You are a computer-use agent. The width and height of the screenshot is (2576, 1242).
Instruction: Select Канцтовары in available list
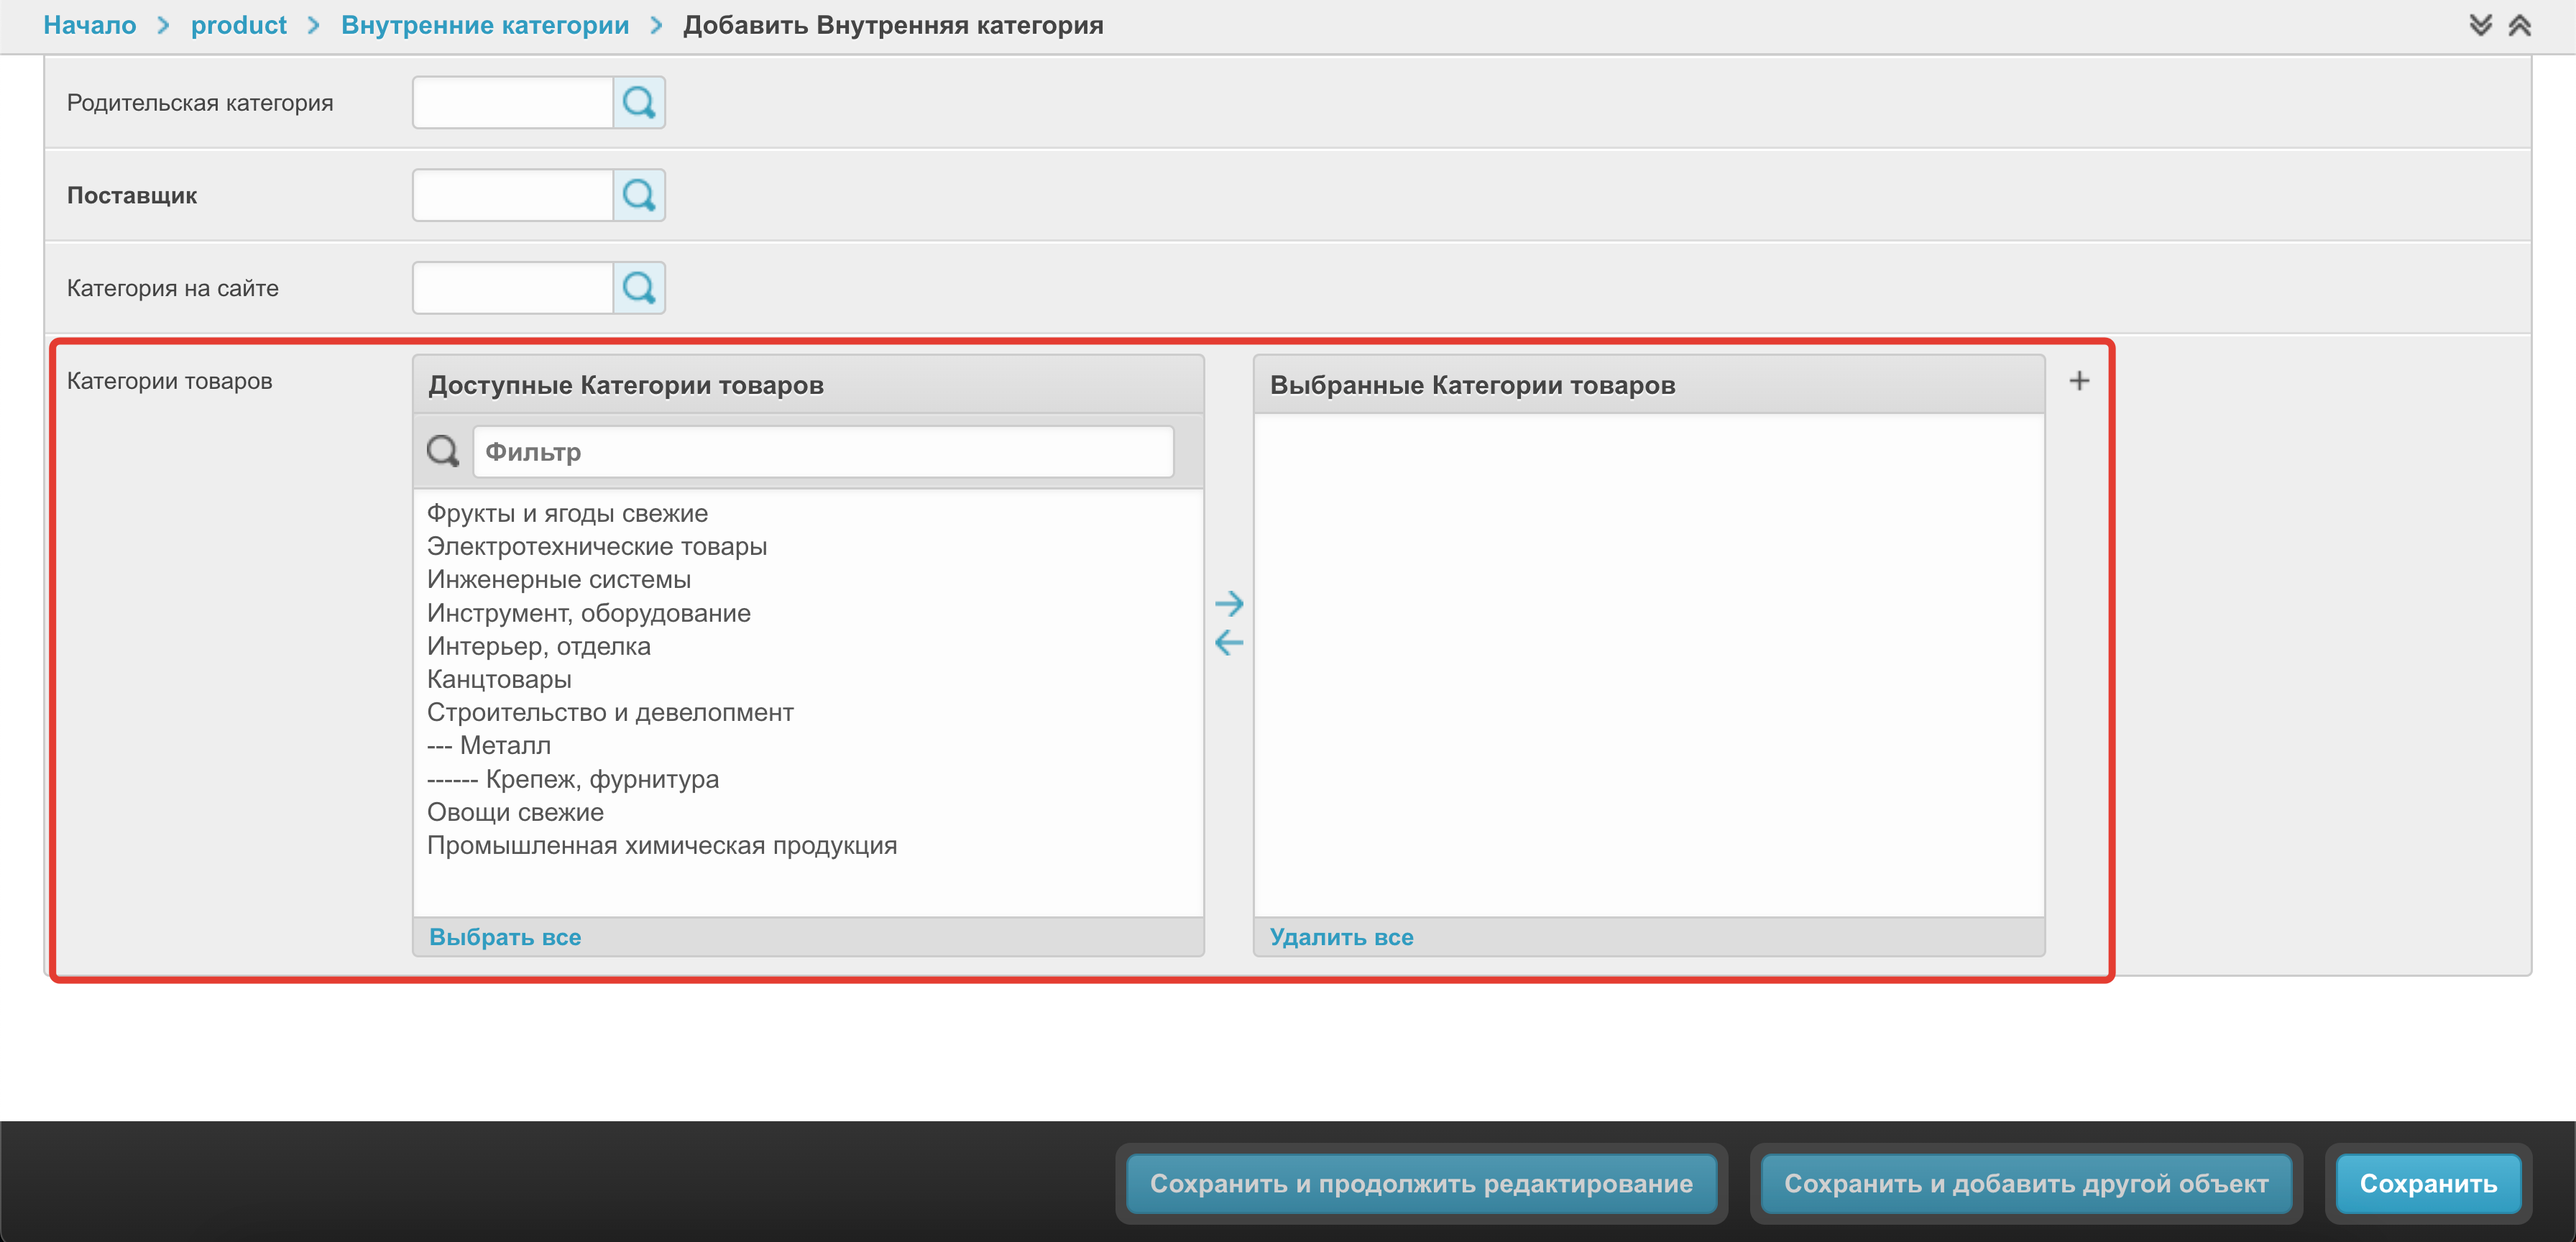pos(499,680)
